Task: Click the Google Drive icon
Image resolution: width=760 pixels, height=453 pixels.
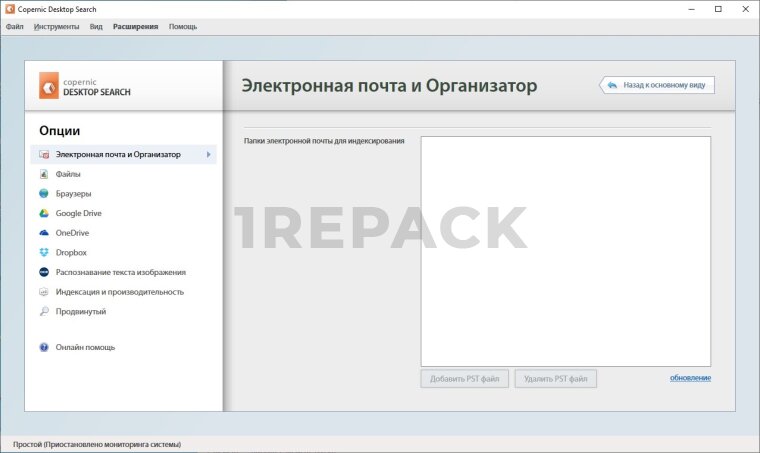Action: click(x=44, y=213)
